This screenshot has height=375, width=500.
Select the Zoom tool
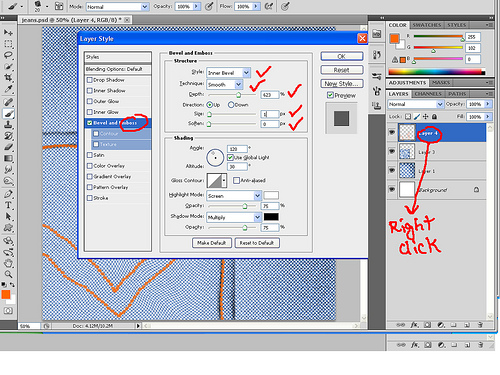[8, 275]
